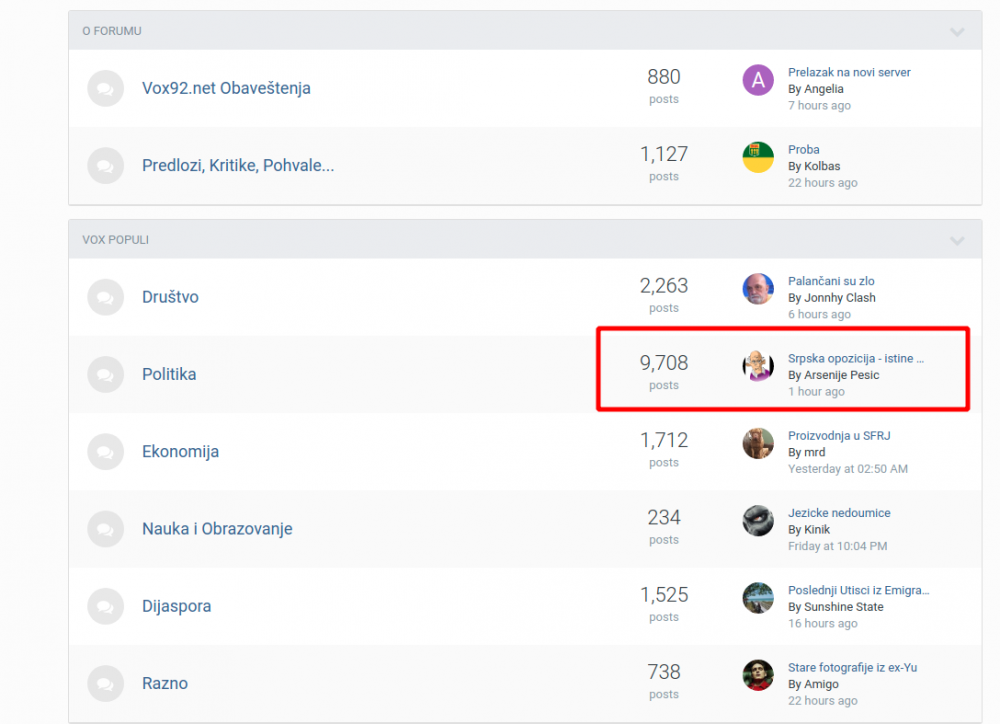
Task: Open latest topic 'Srpska opozicija - istine'
Action: [855, 358]
